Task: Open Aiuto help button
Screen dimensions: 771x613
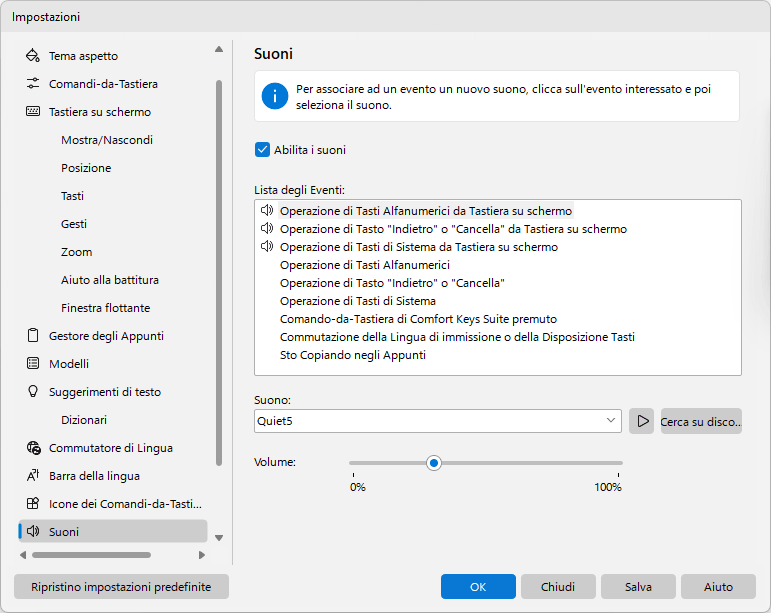Action: click(x=718, y=586)
